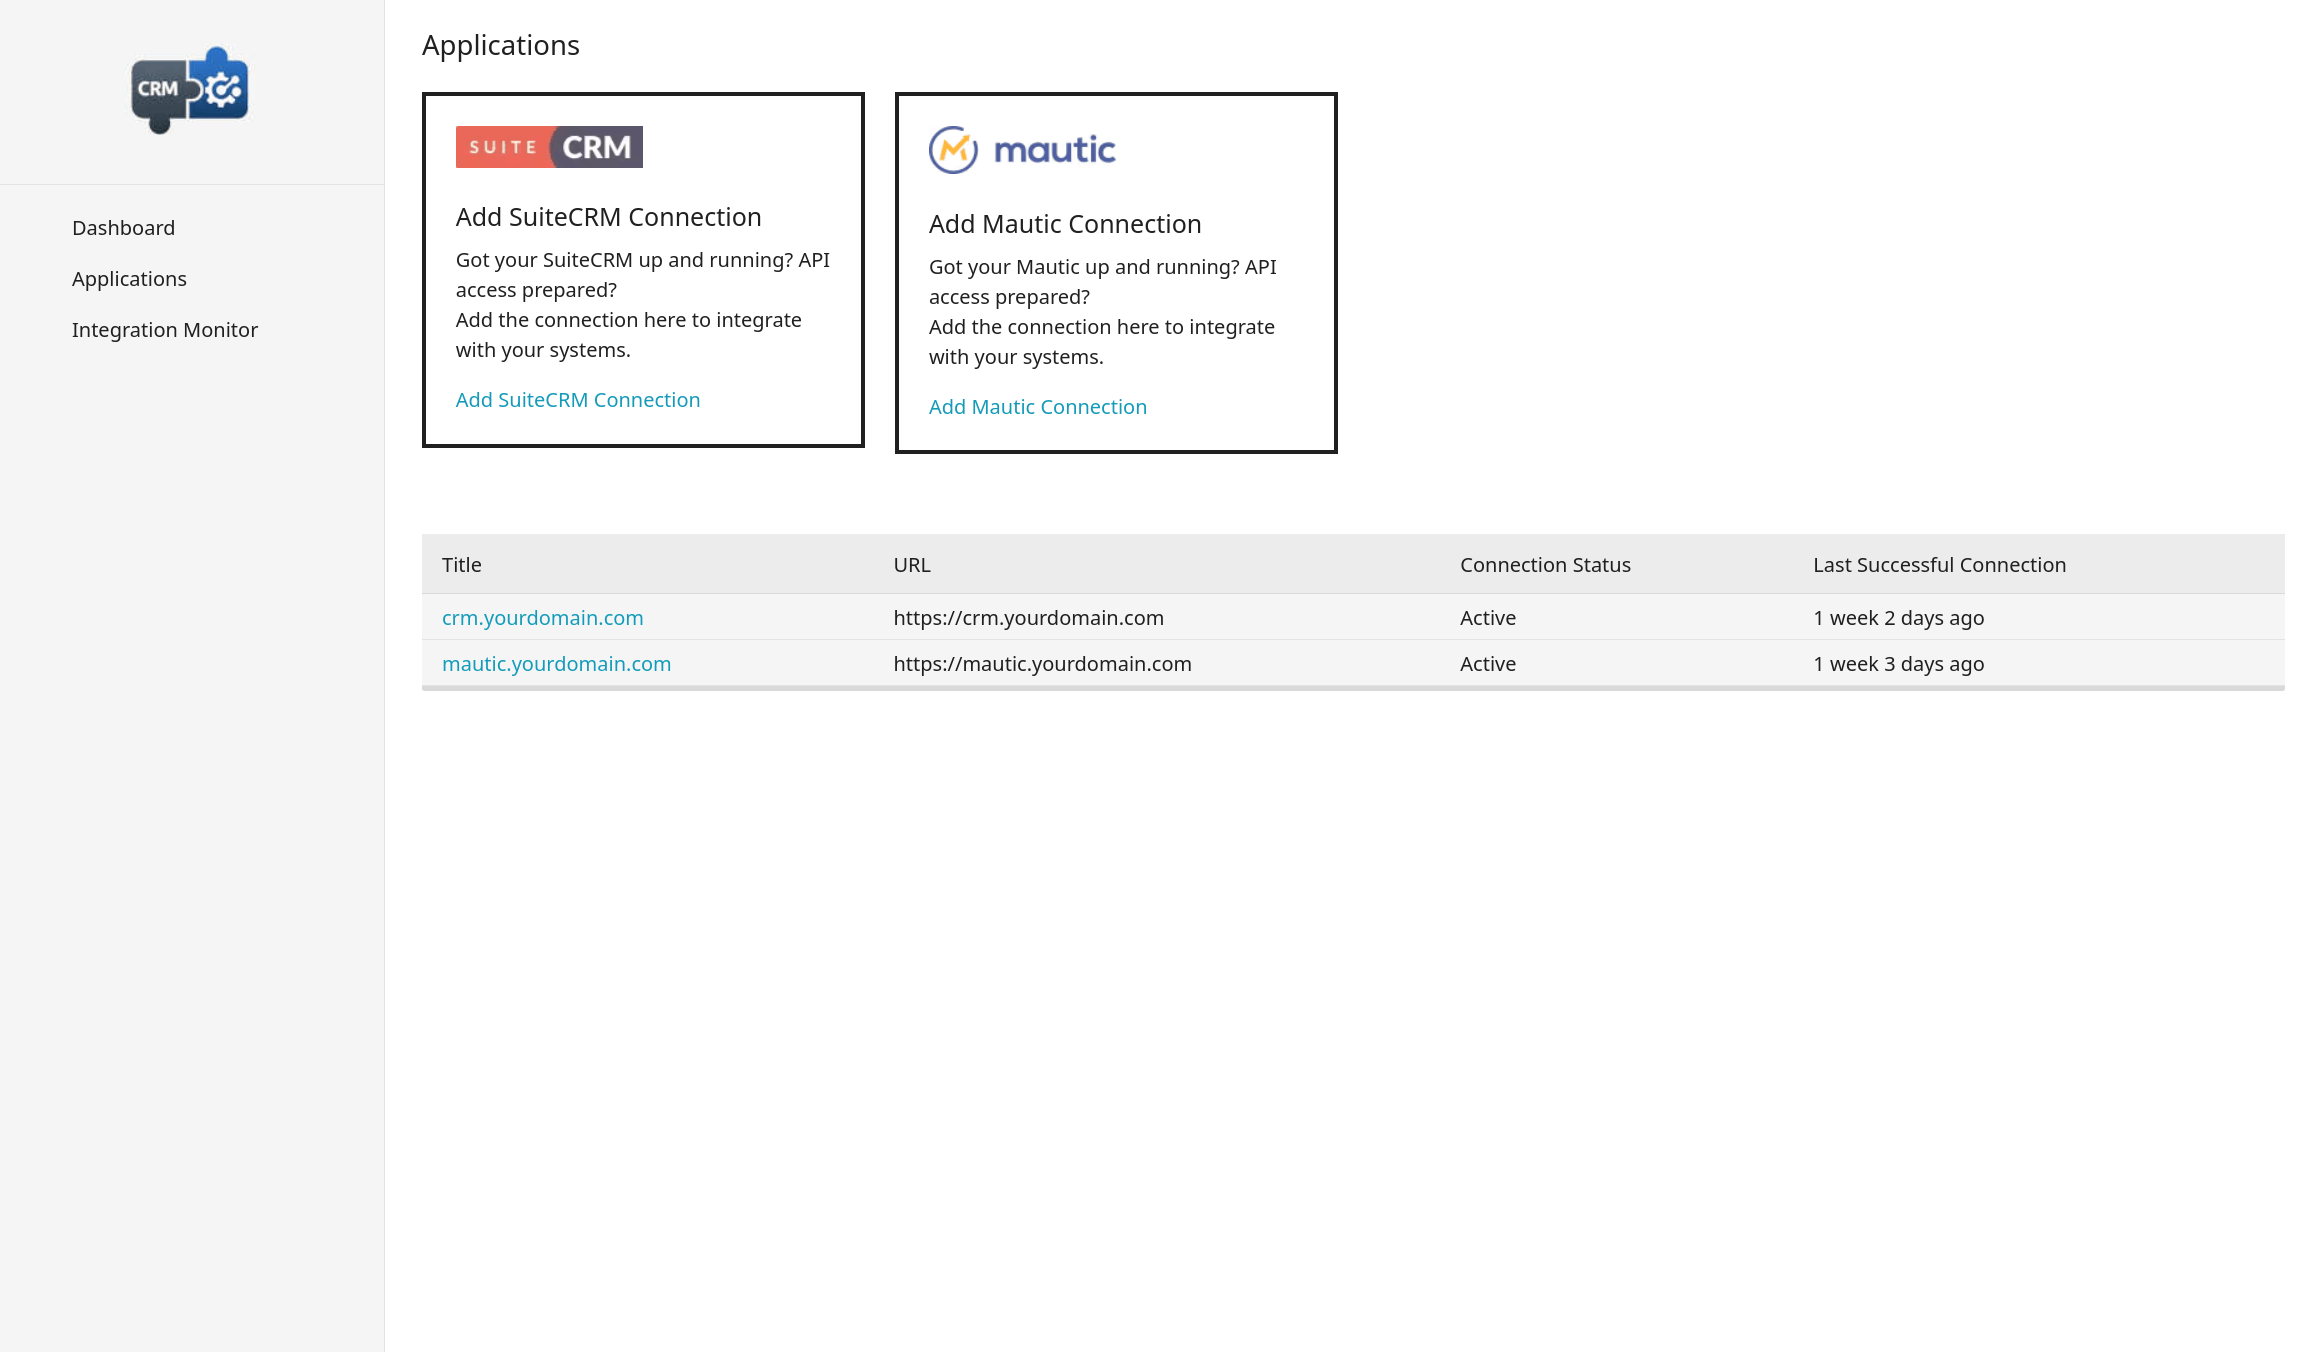2312x1352 pixels.
Task: Open Dashboard from sidebar
Action: coord(123,228)
